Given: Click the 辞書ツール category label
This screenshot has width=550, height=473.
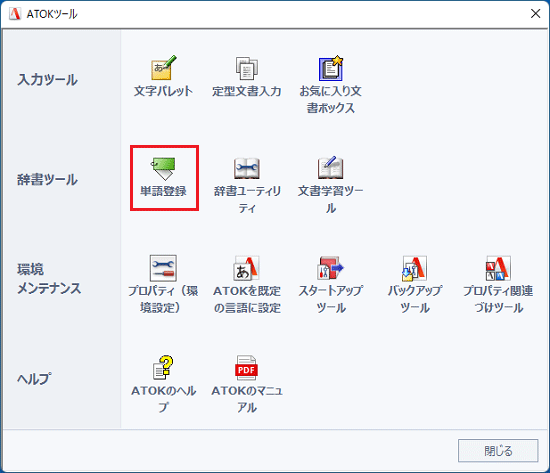Looking at the screenshot, I should (x=47, y=180).
